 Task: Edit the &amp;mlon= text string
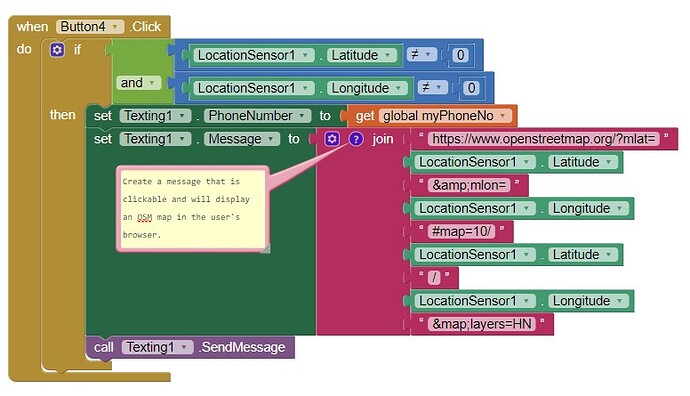pos(469,185)
